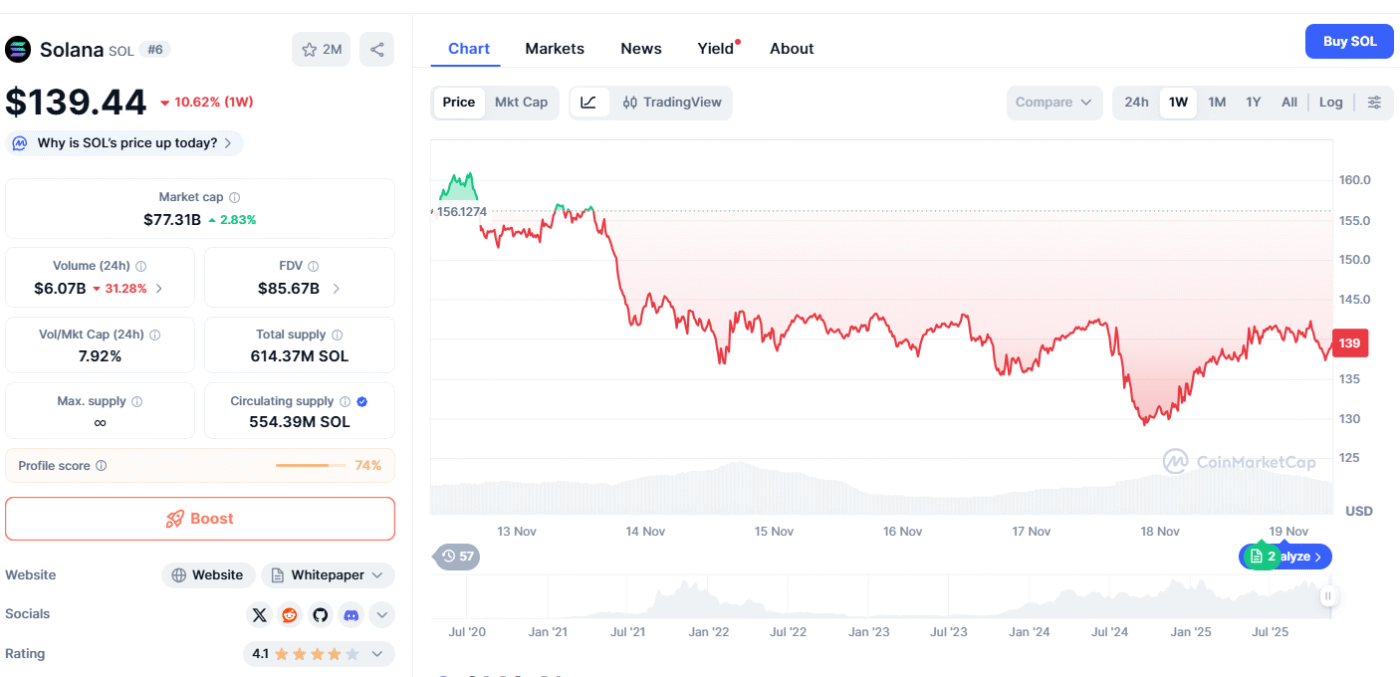The image size is (1400, 677).
Task: Open the Discord social link
Action: 351,615
